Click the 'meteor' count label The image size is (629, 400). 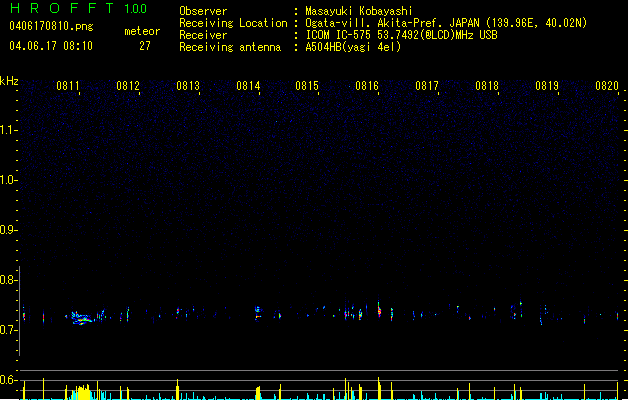pos(142,31)
